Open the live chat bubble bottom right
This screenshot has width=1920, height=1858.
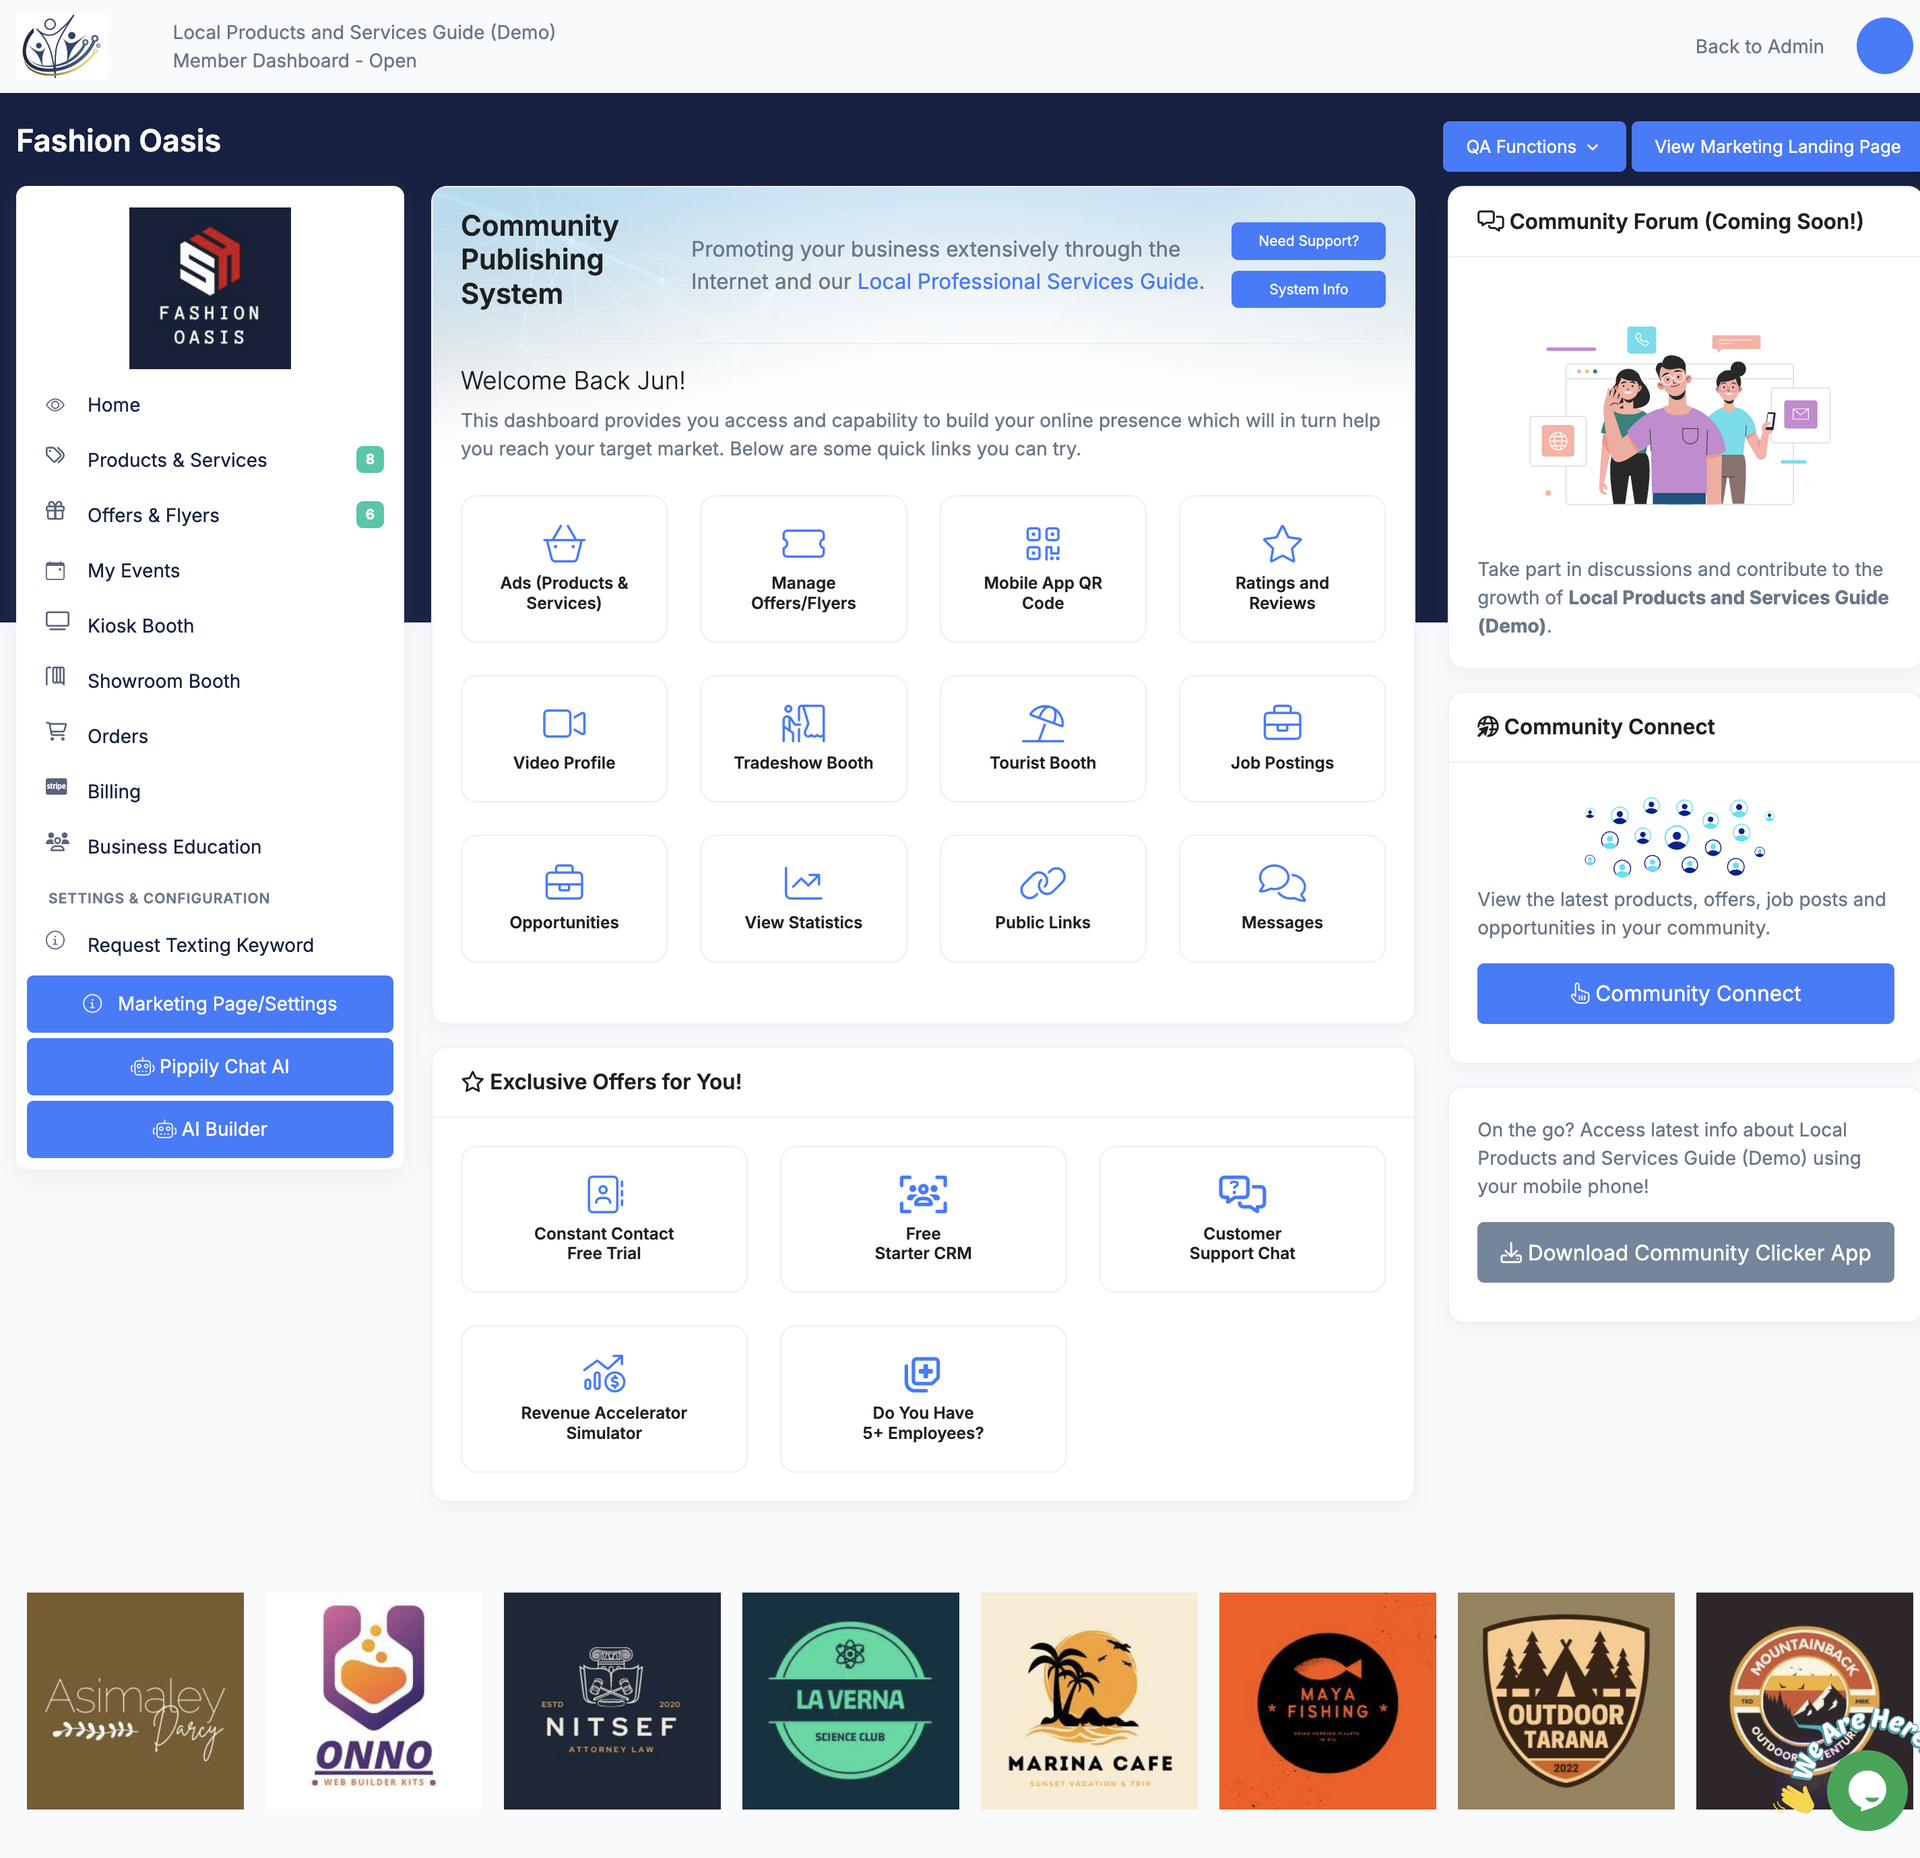tap(1869, 1791)
